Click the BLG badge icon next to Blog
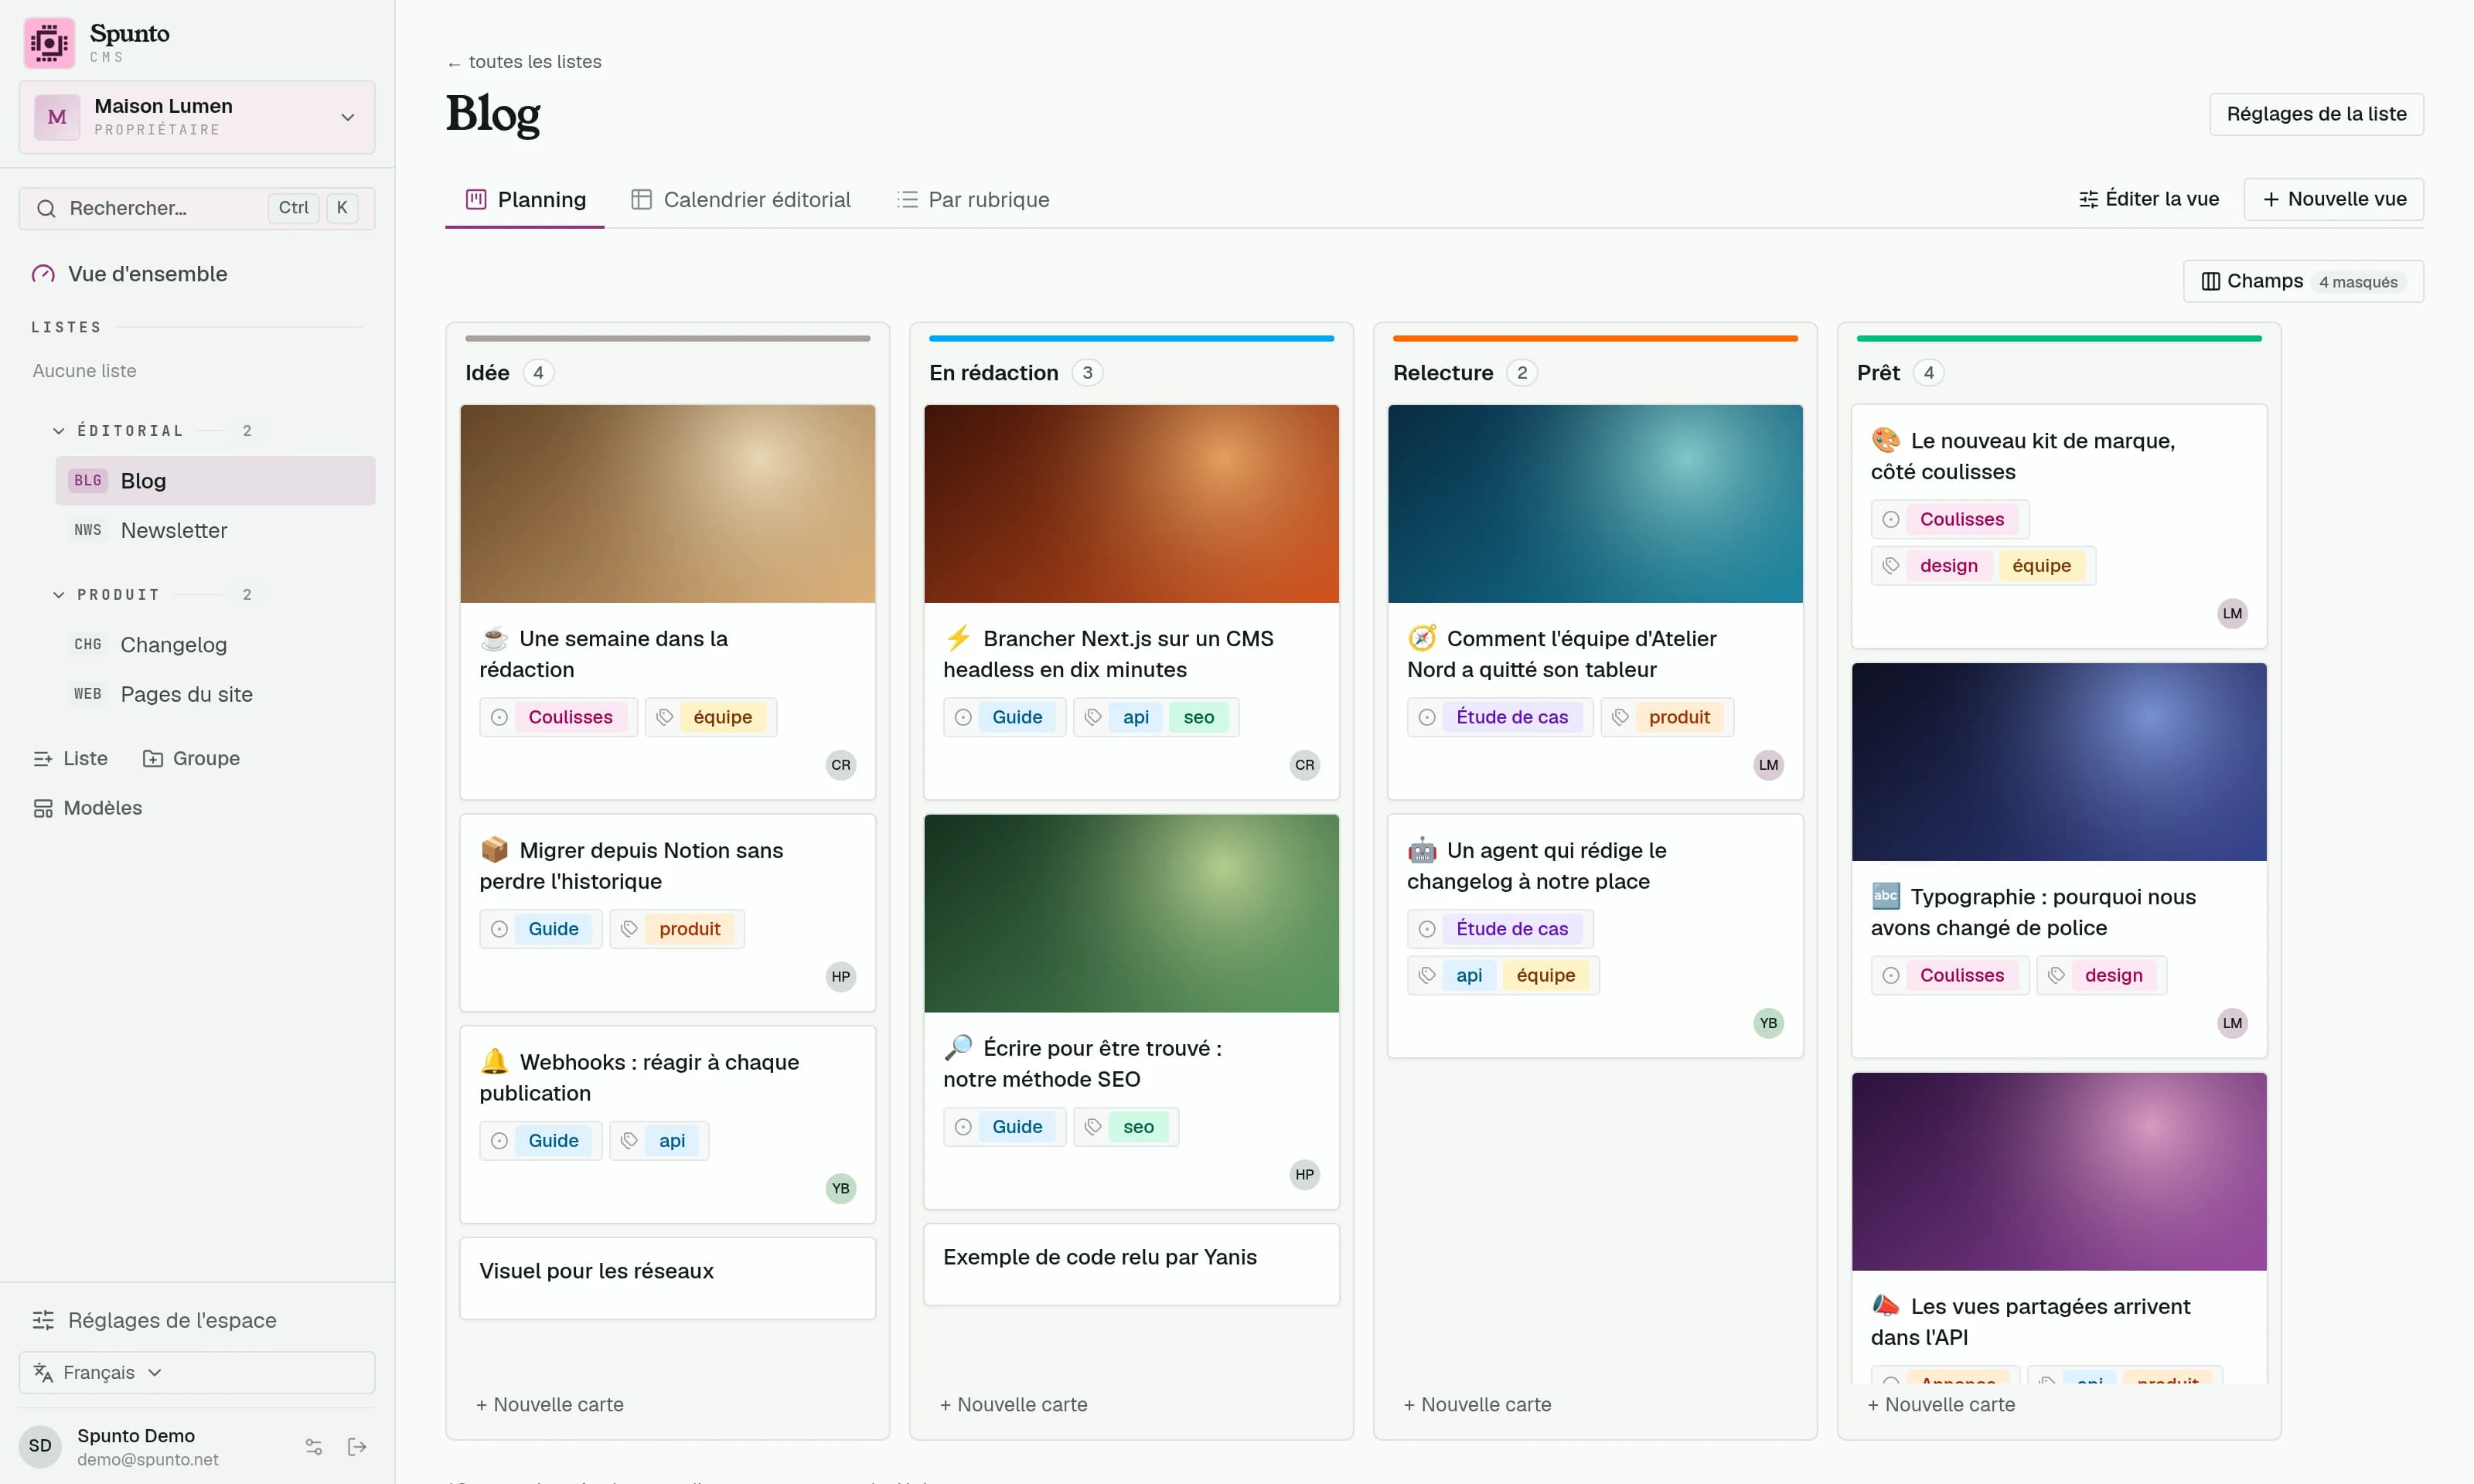This screenshot has height=1484, width=2474. point(88,481)
